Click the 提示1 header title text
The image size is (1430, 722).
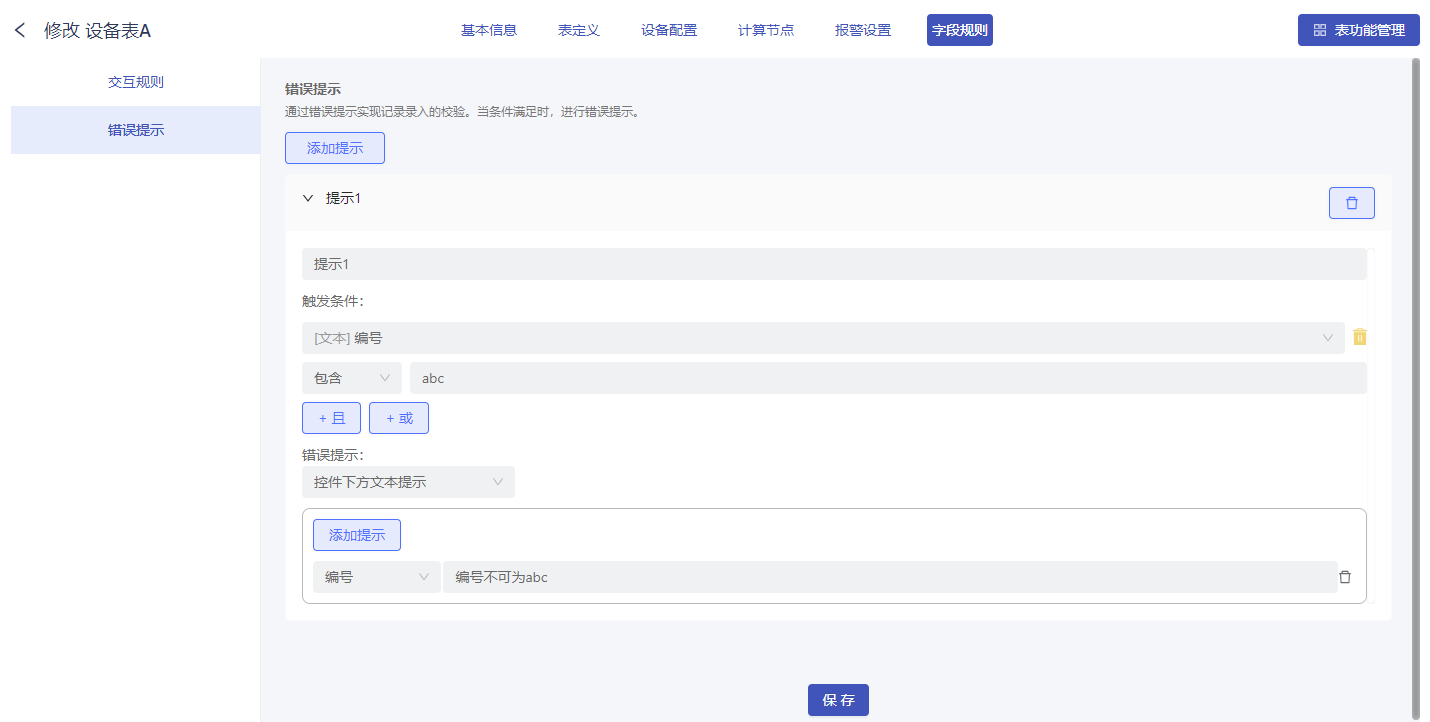(343, 198)
